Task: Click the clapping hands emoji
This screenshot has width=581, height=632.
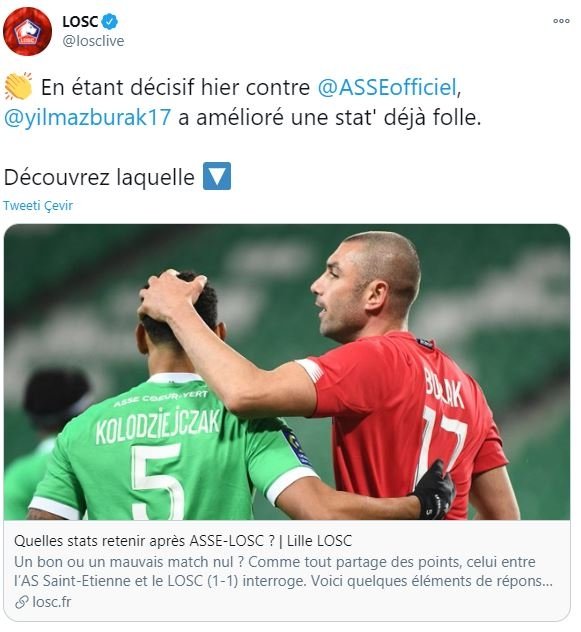Action: [x=19, y=87]
